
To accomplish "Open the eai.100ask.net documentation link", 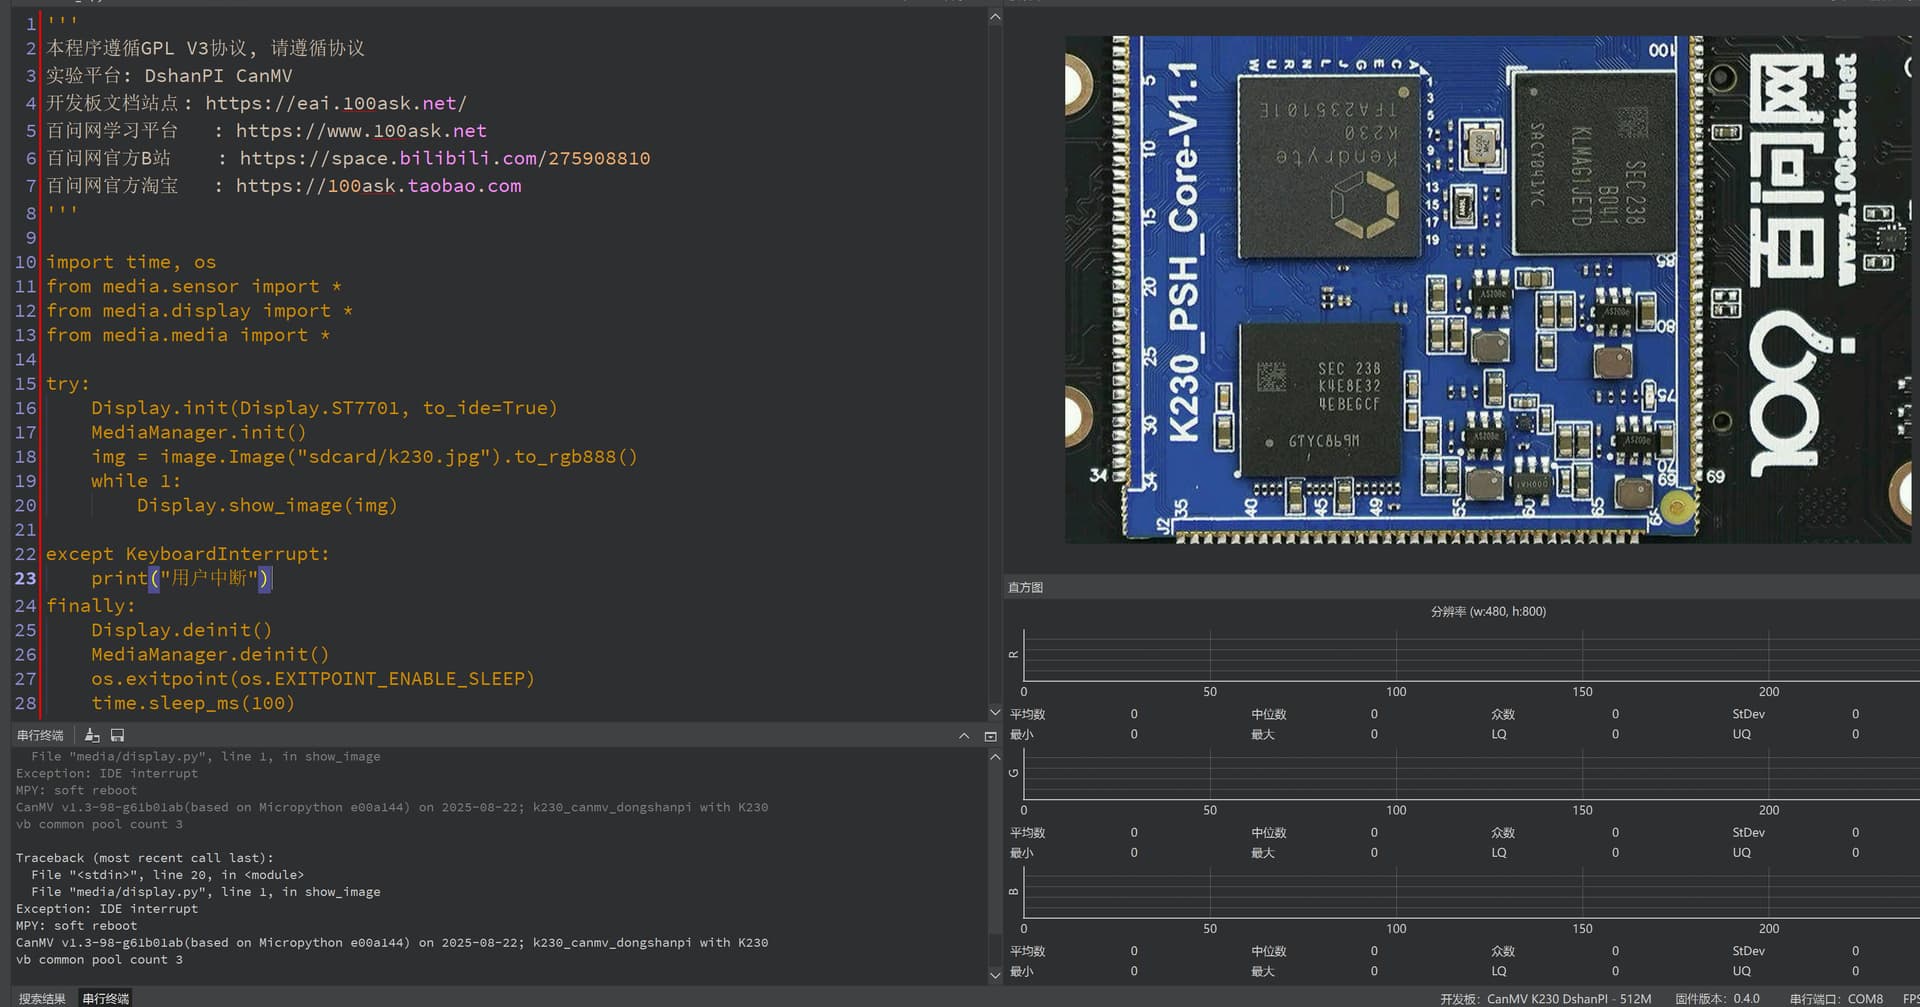I will tap(335, 103).
